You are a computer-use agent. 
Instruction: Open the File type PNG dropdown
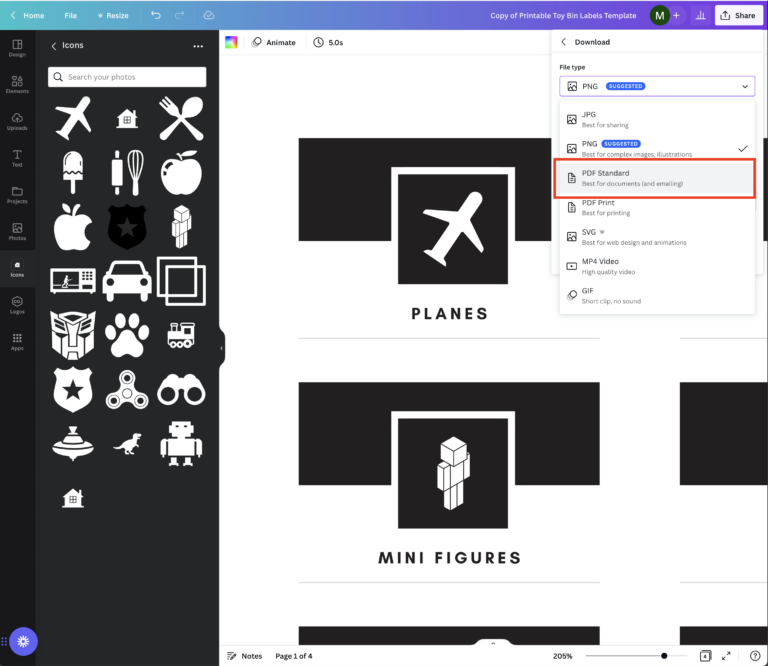(x=657, y=87)
